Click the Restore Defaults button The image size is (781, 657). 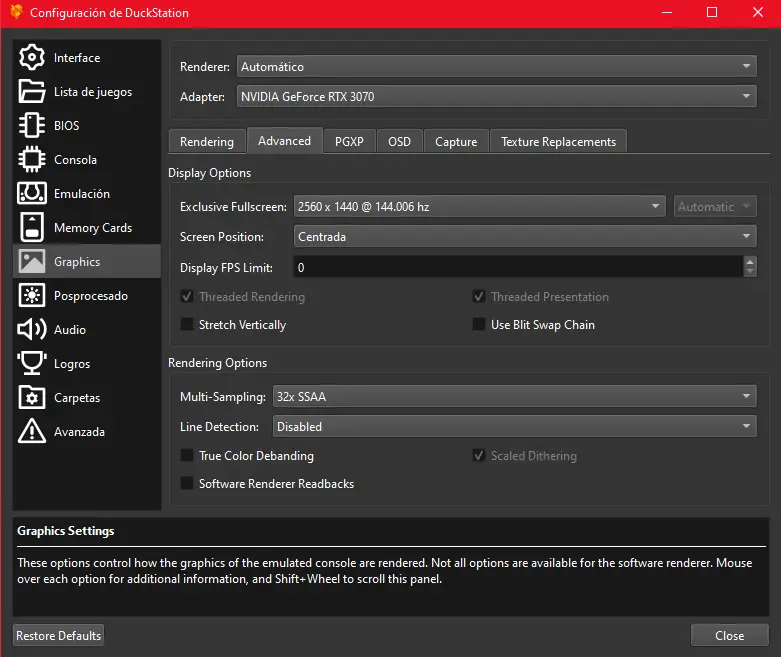[58, 636]
